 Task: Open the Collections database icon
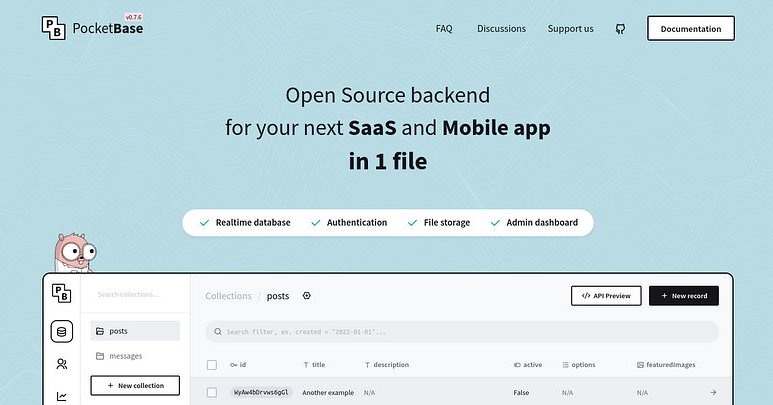tap(62, 332)
